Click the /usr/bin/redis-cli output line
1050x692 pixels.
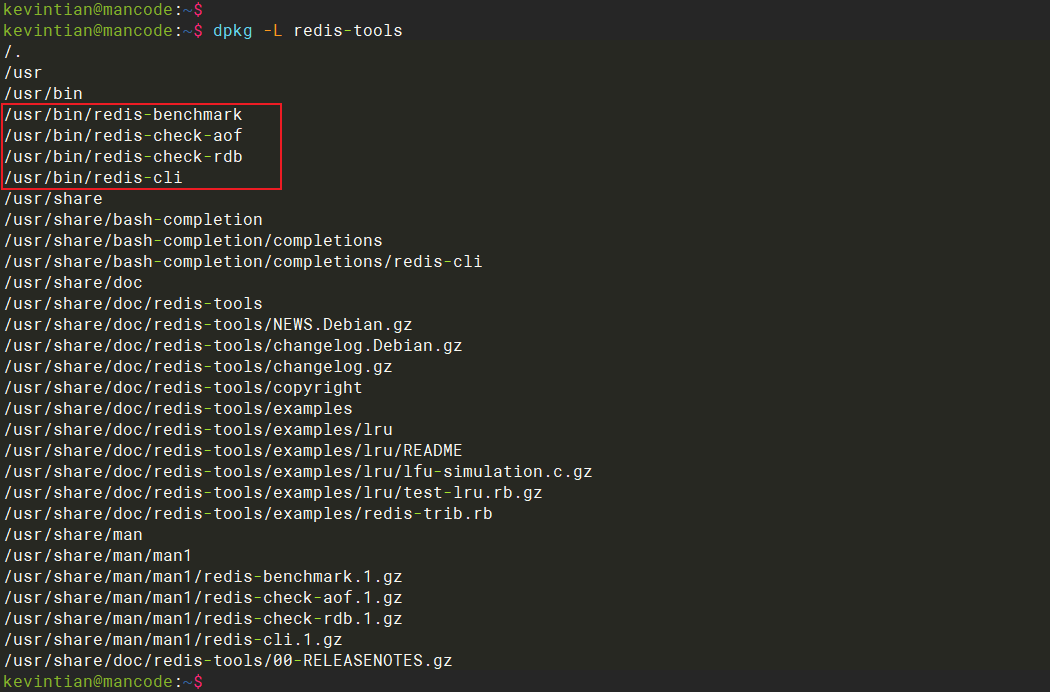tap(93, 178)
